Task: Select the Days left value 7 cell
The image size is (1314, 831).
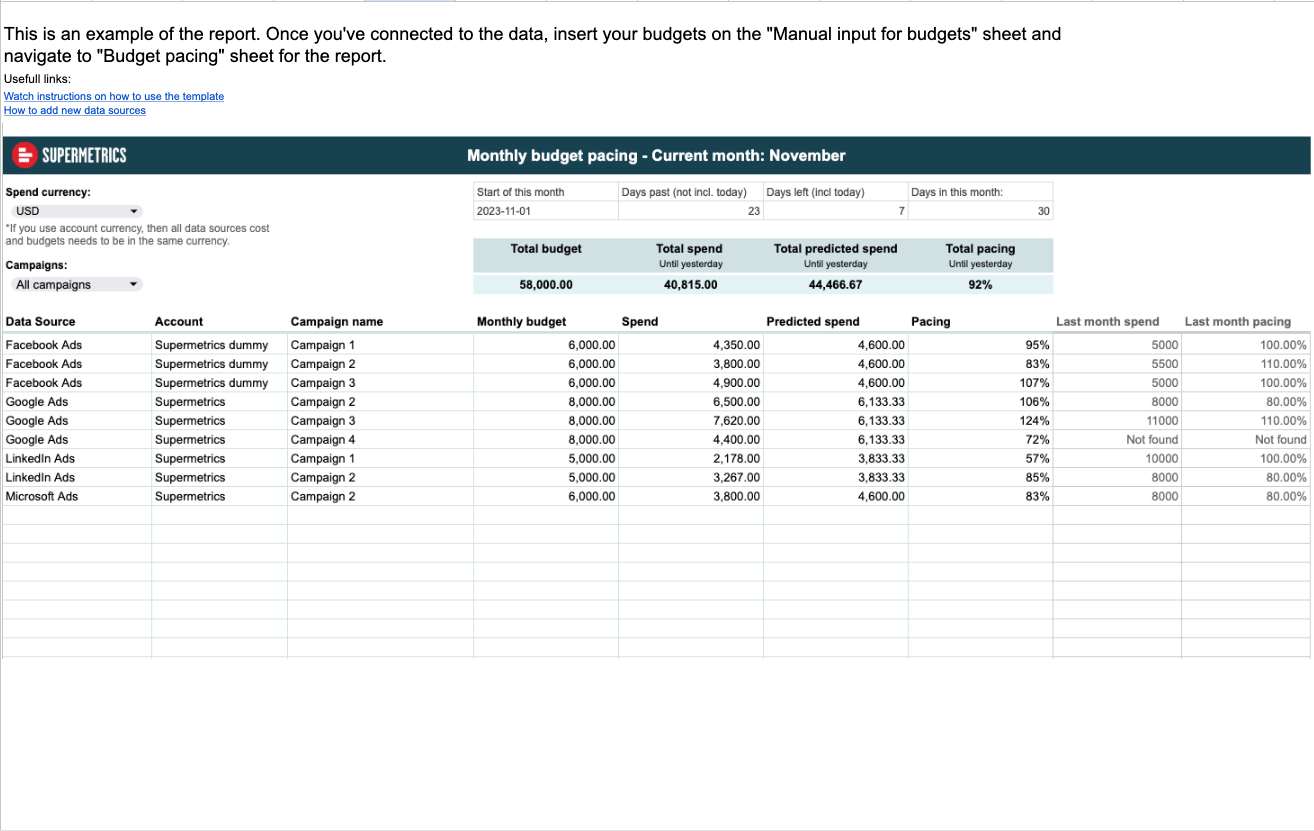Action: 835,211
